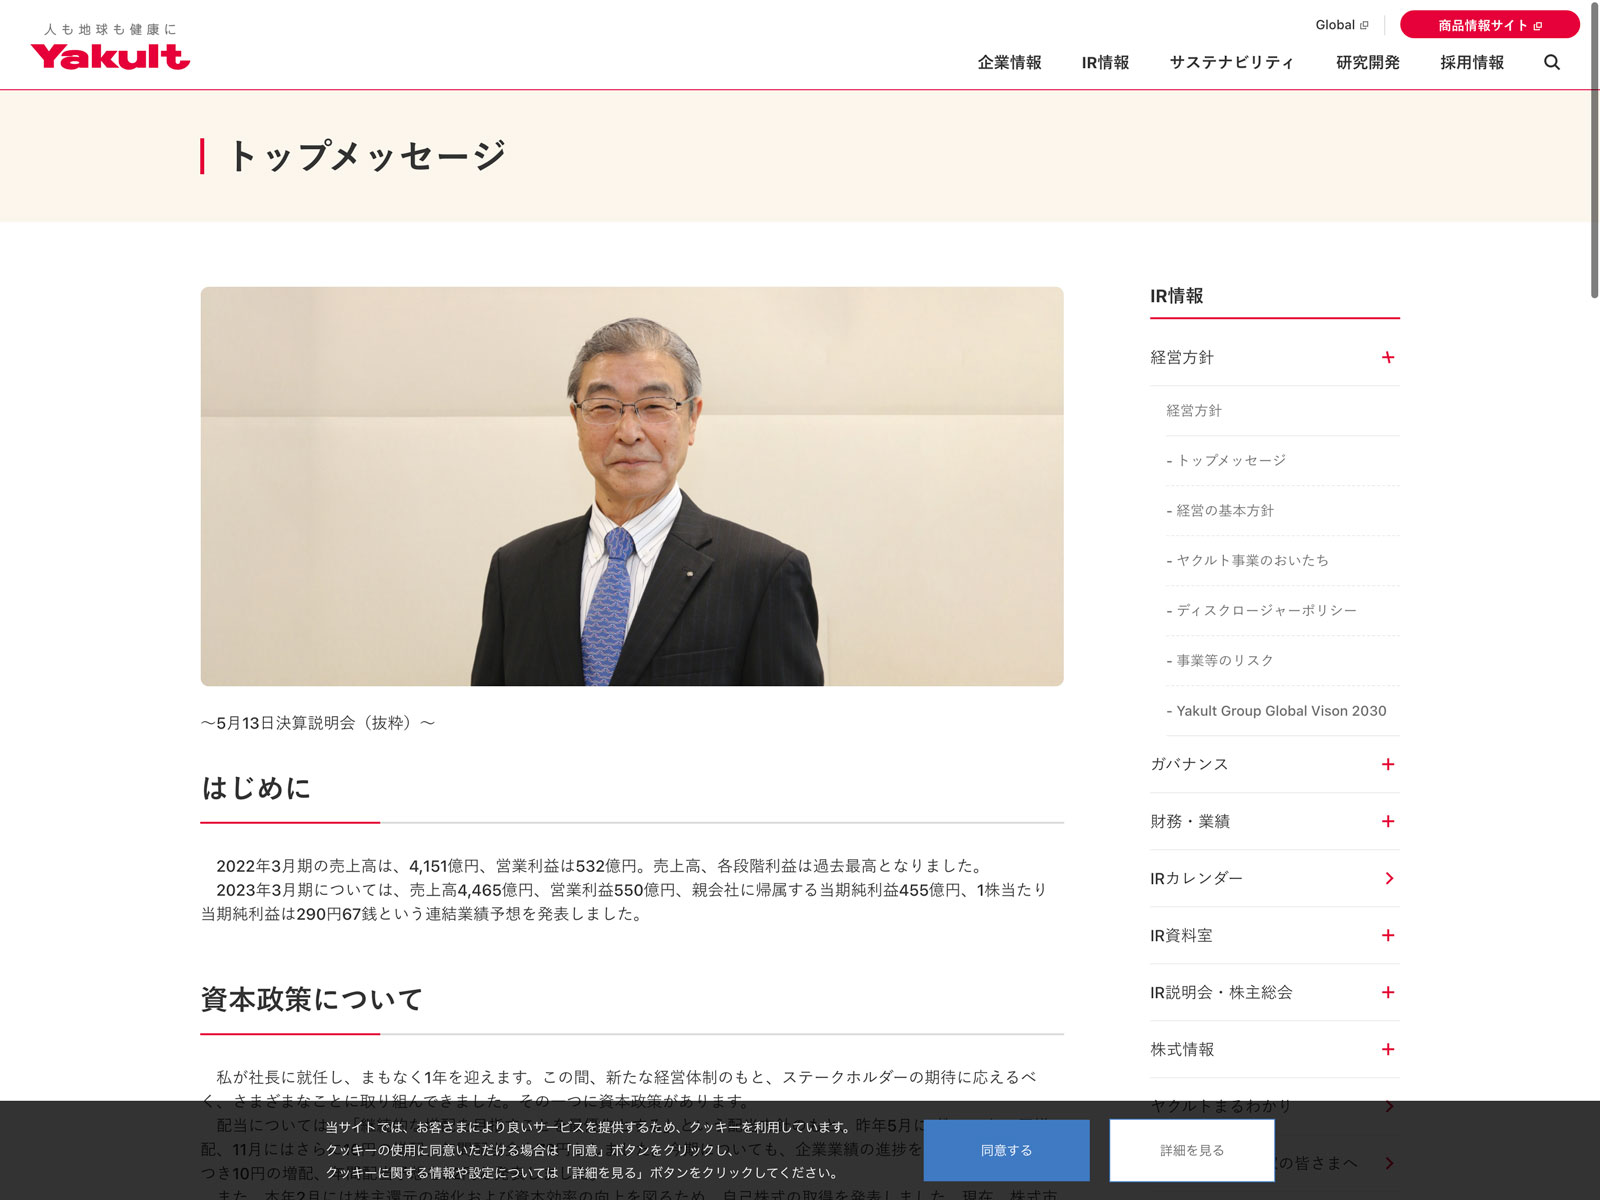Open Yakult Group Global Vison 2030 link
Viewport: 1600px width, 1200px height.
[x=1281, y=711]
